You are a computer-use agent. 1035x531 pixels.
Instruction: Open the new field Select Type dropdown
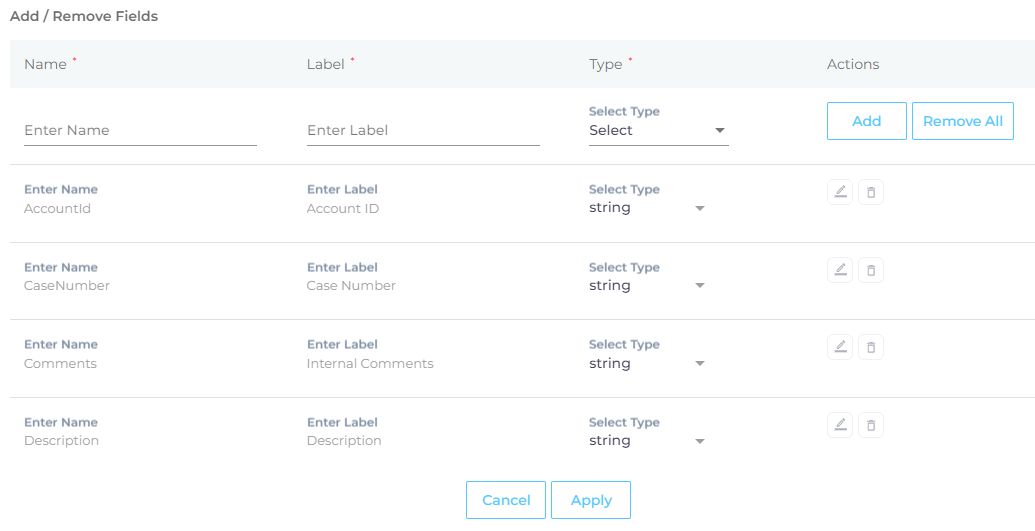coord(658,131)
